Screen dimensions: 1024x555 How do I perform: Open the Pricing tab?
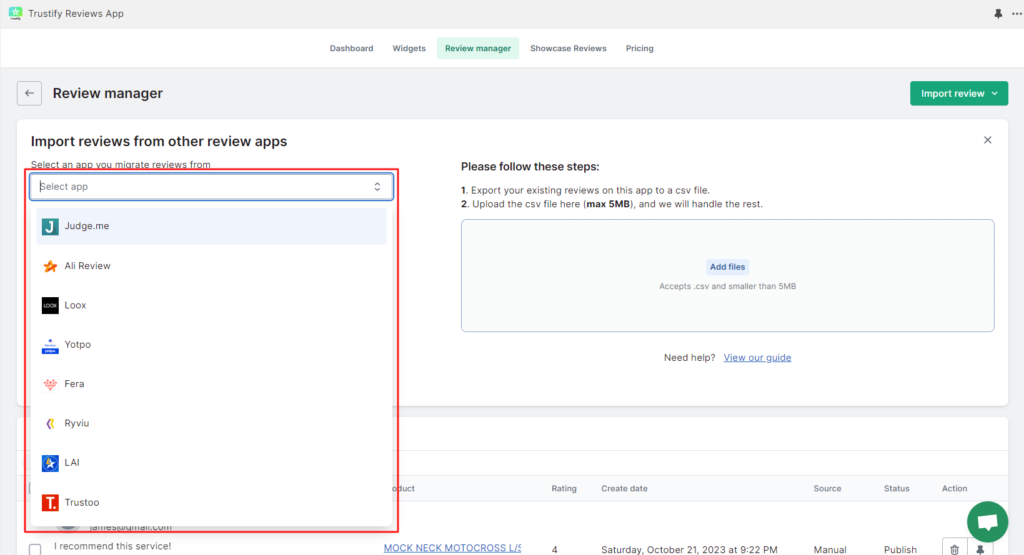[639, 48]
